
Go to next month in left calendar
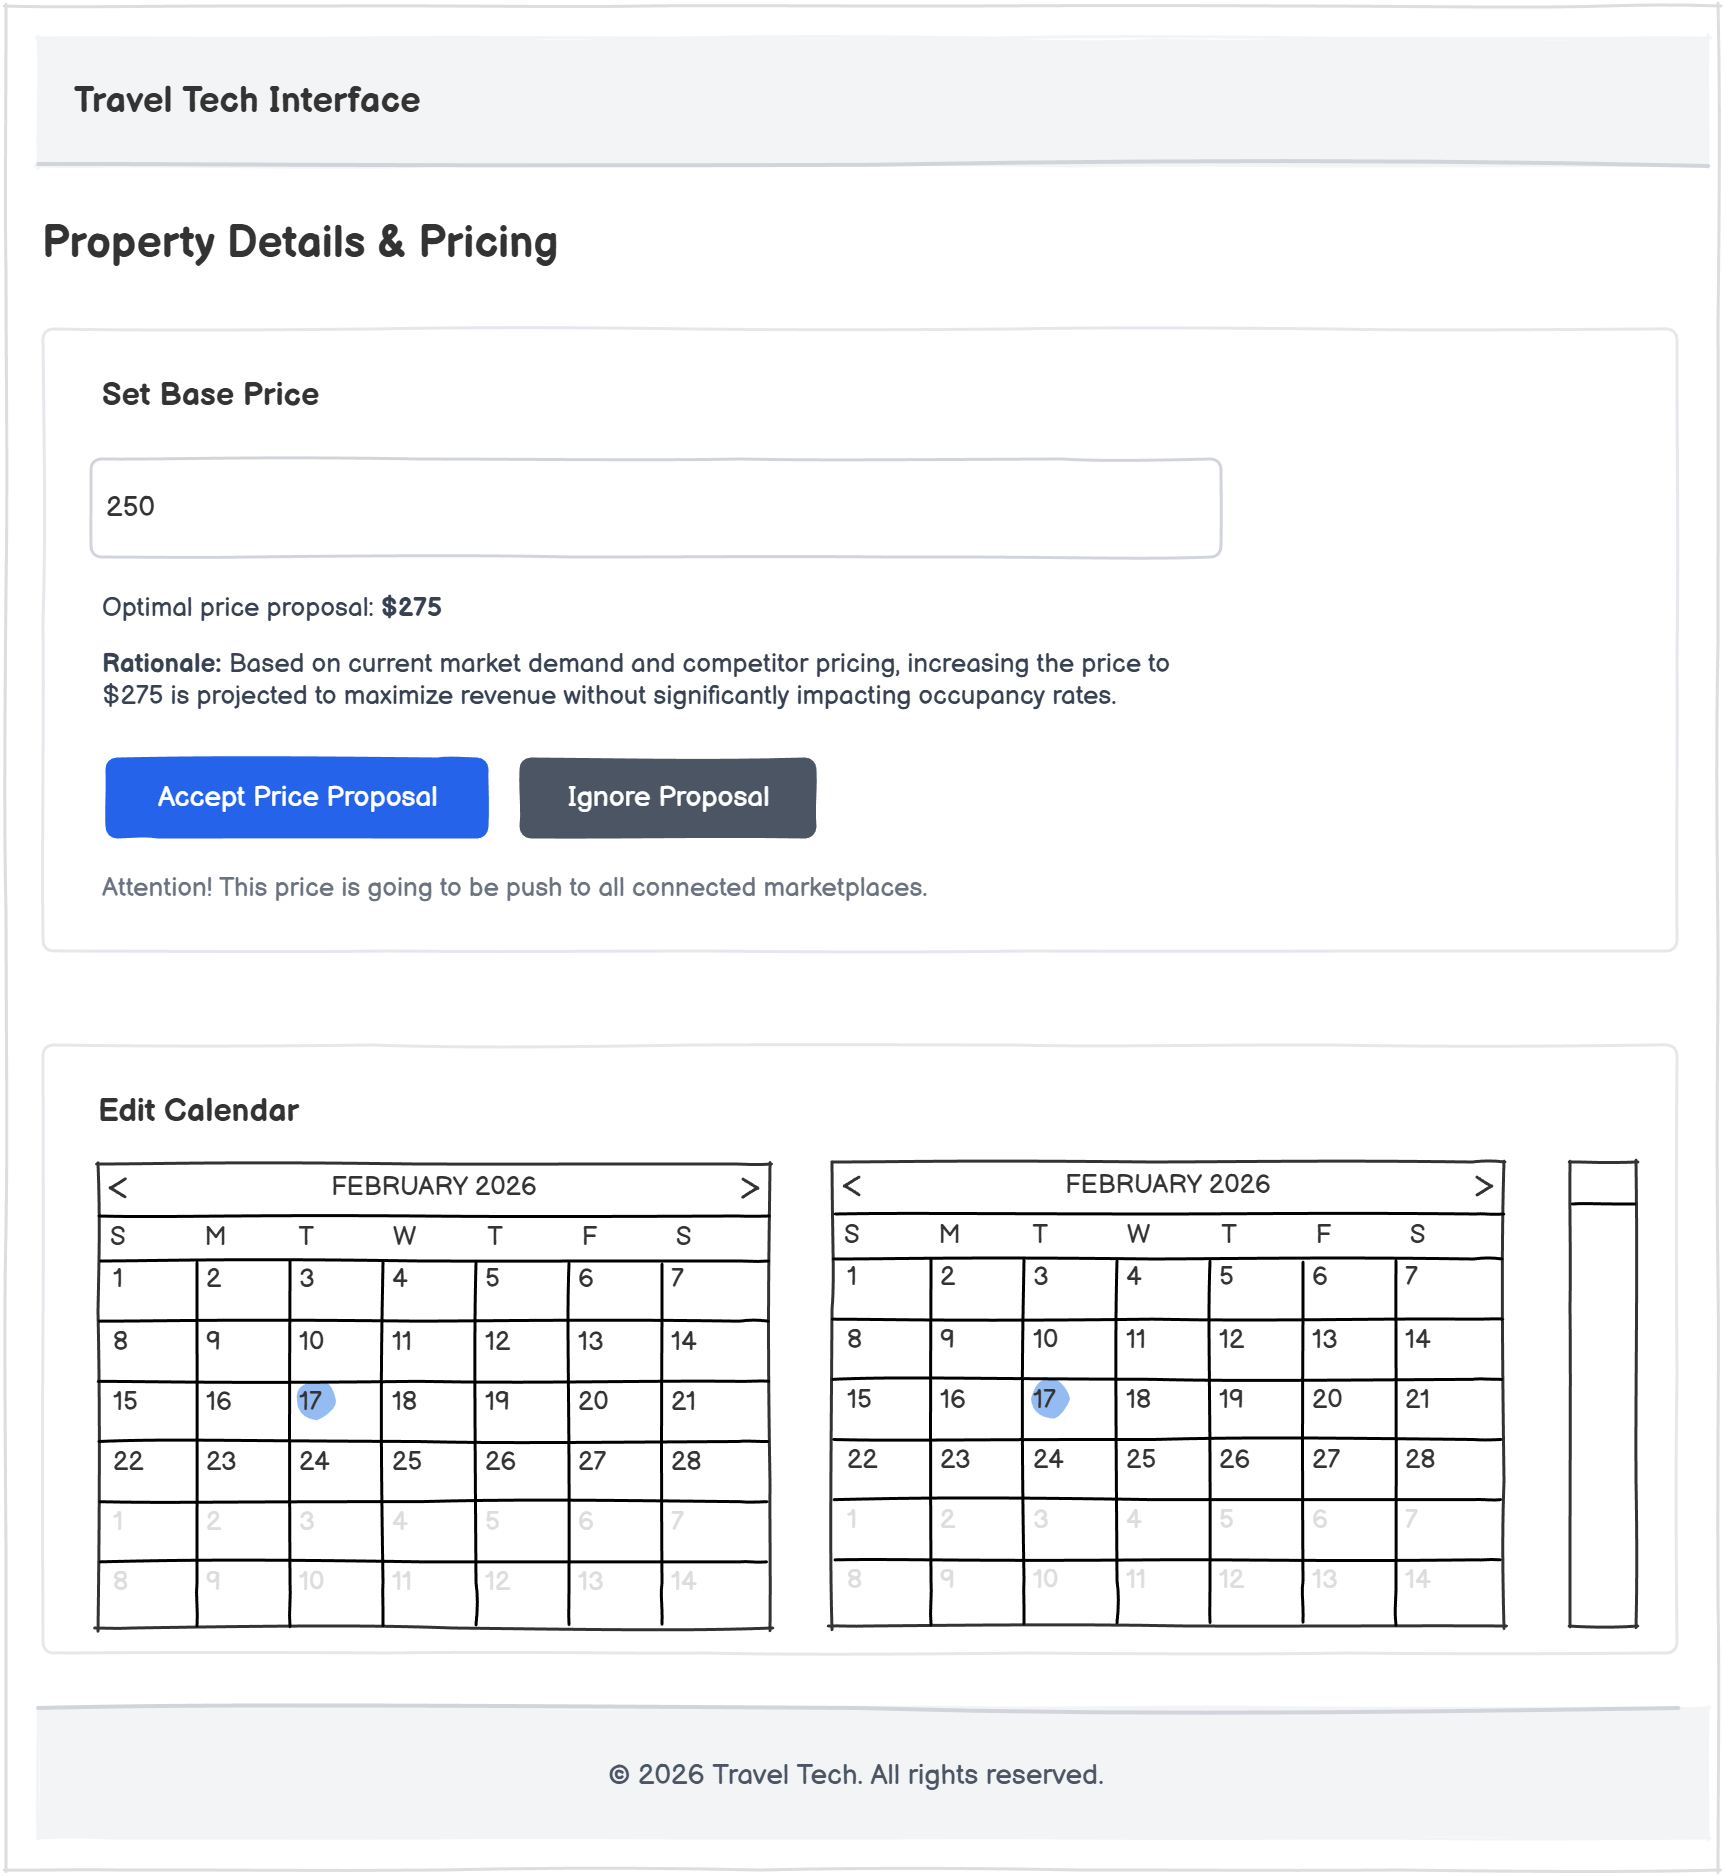point(749,1188)
